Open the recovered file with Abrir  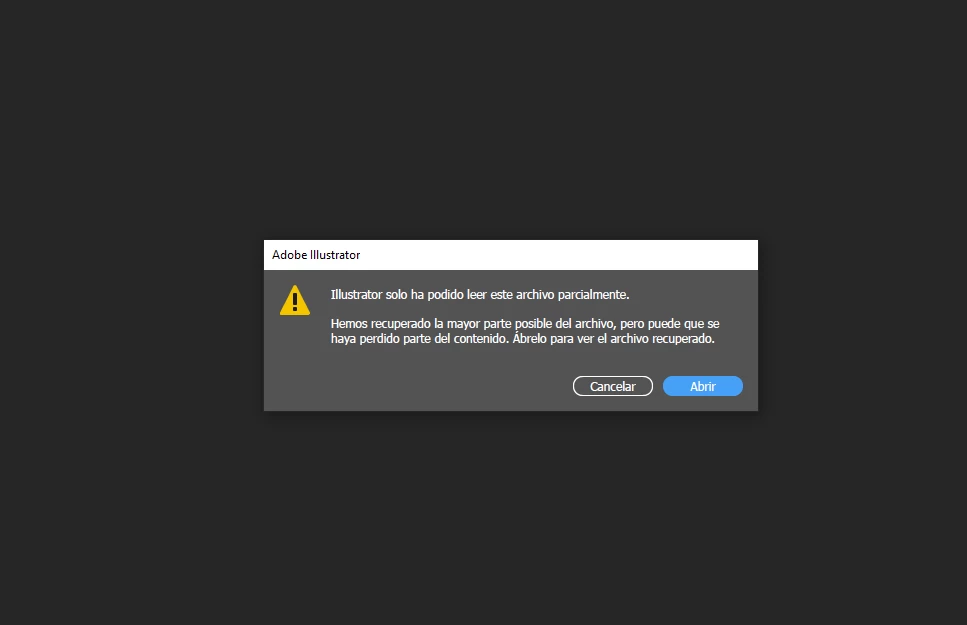pos(702,386)
